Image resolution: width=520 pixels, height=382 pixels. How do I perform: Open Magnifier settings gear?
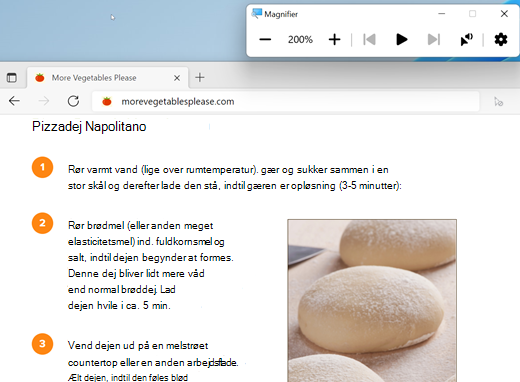click(x=501, y=40)
